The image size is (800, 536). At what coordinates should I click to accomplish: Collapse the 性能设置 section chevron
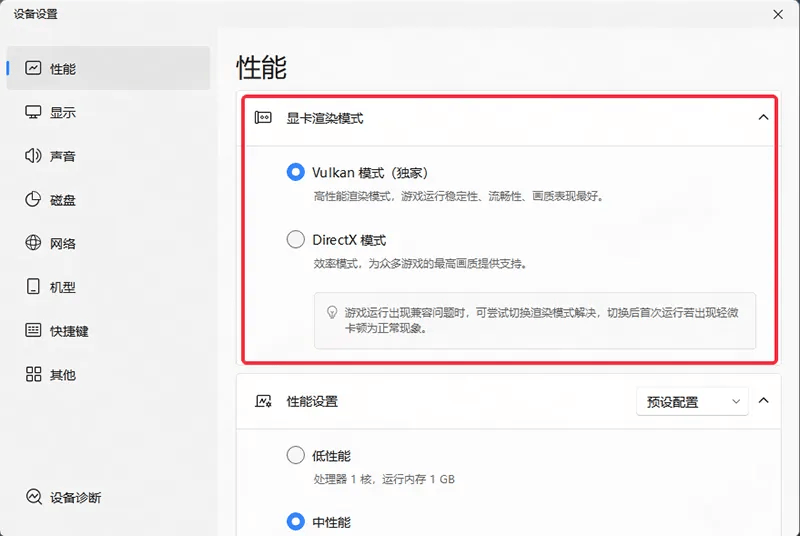coord(763,401)
